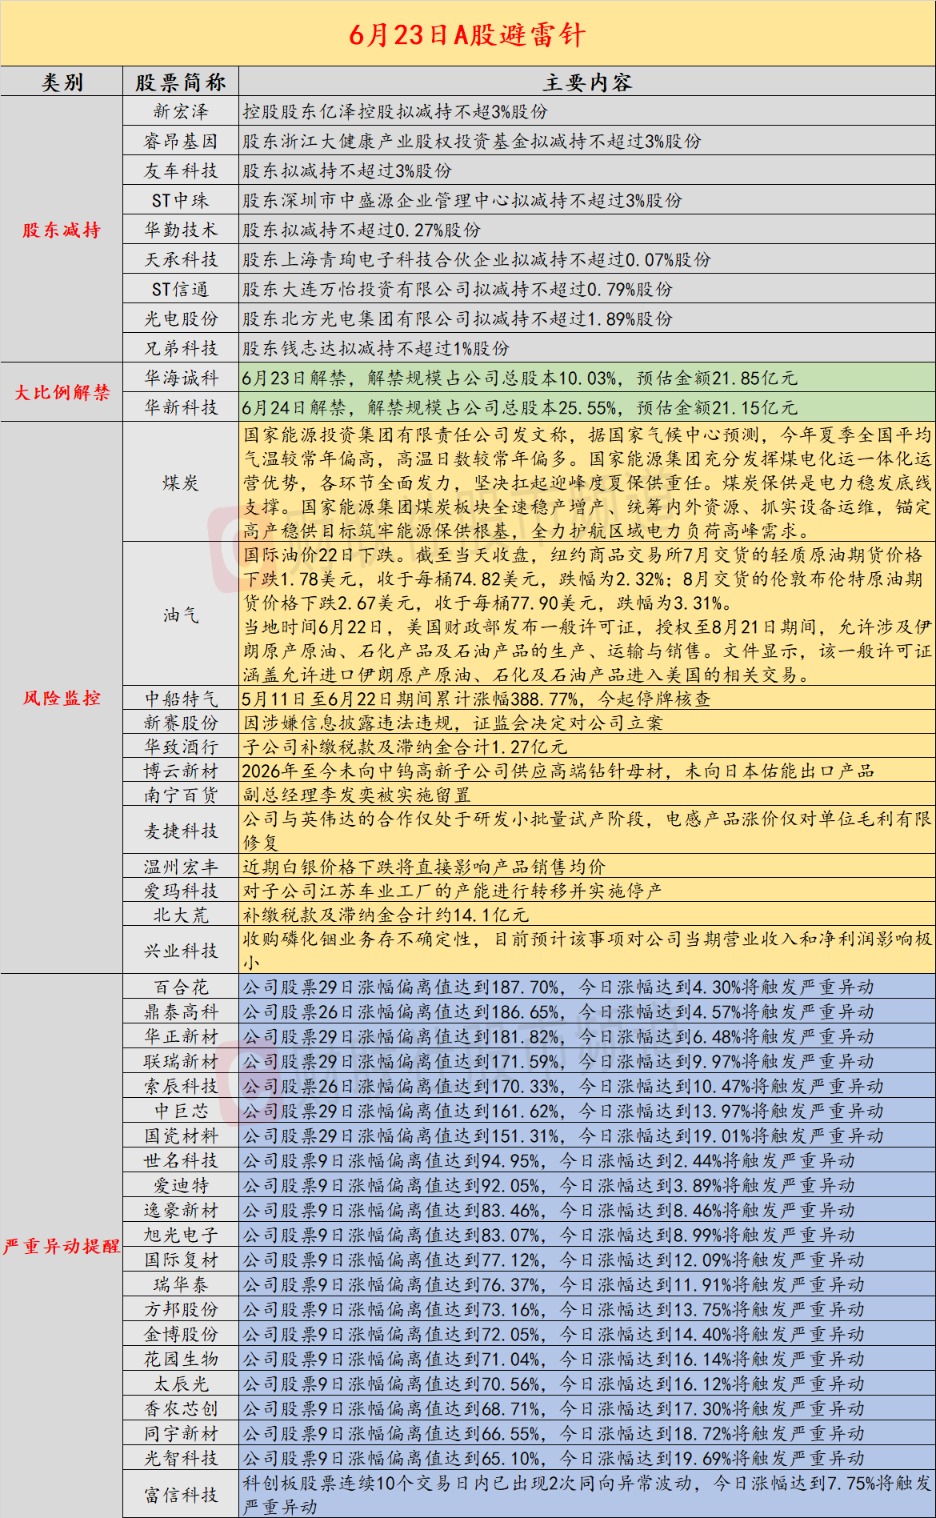Viewport: 936px width, 1518px height.
Task: Select stock name 华海诚科
Action: pos(181,378)
